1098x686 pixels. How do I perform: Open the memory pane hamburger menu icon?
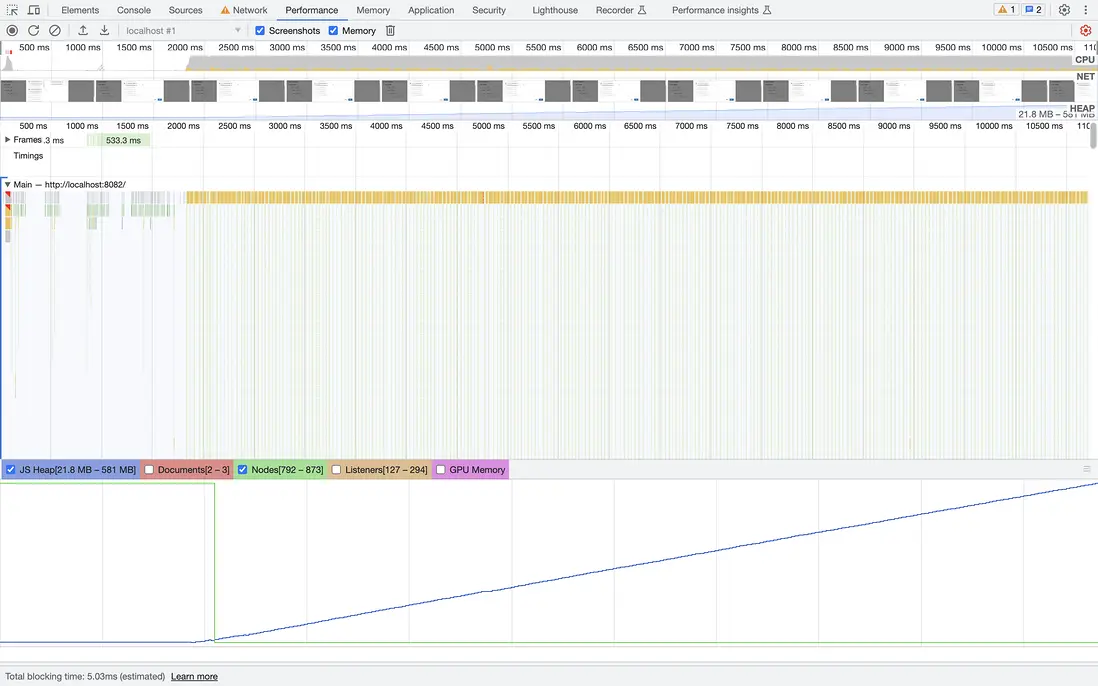pyautogui.click(x=1087, y=469)
